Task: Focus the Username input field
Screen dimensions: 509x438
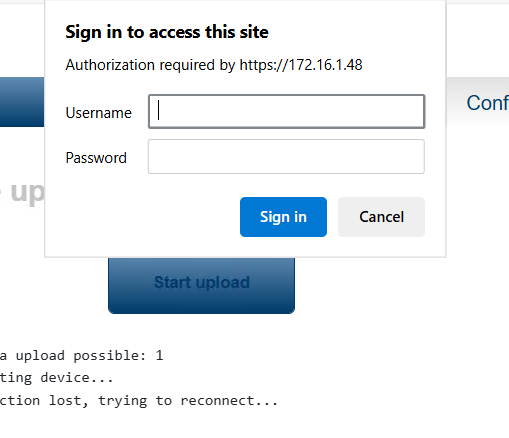Action: (286, 111)
